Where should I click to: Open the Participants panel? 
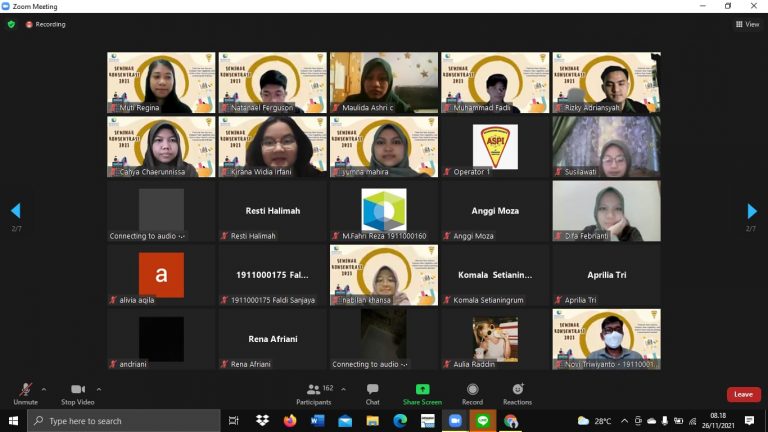tap(314, 394)
